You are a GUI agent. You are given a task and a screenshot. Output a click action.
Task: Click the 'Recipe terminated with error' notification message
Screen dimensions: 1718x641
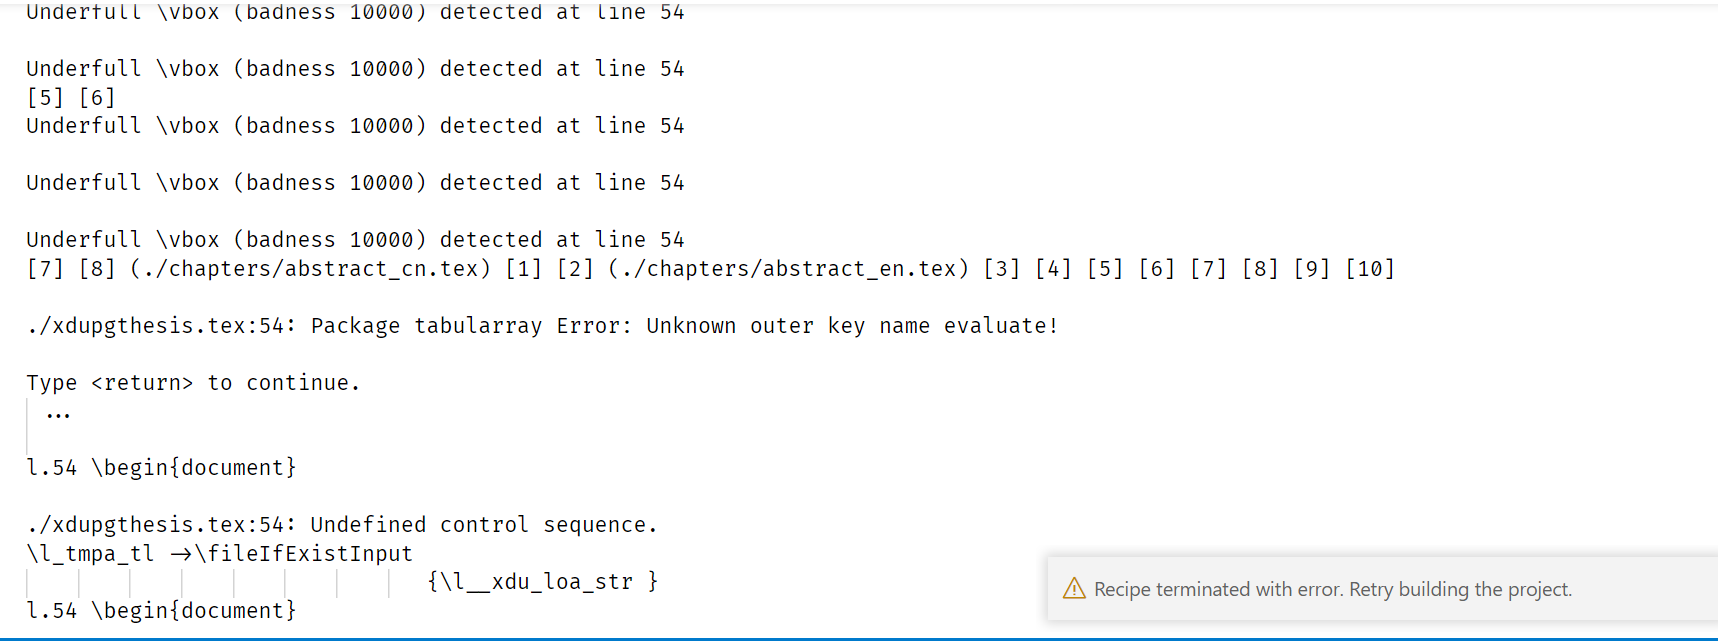pyautogui.click(x=1333, y=589)
